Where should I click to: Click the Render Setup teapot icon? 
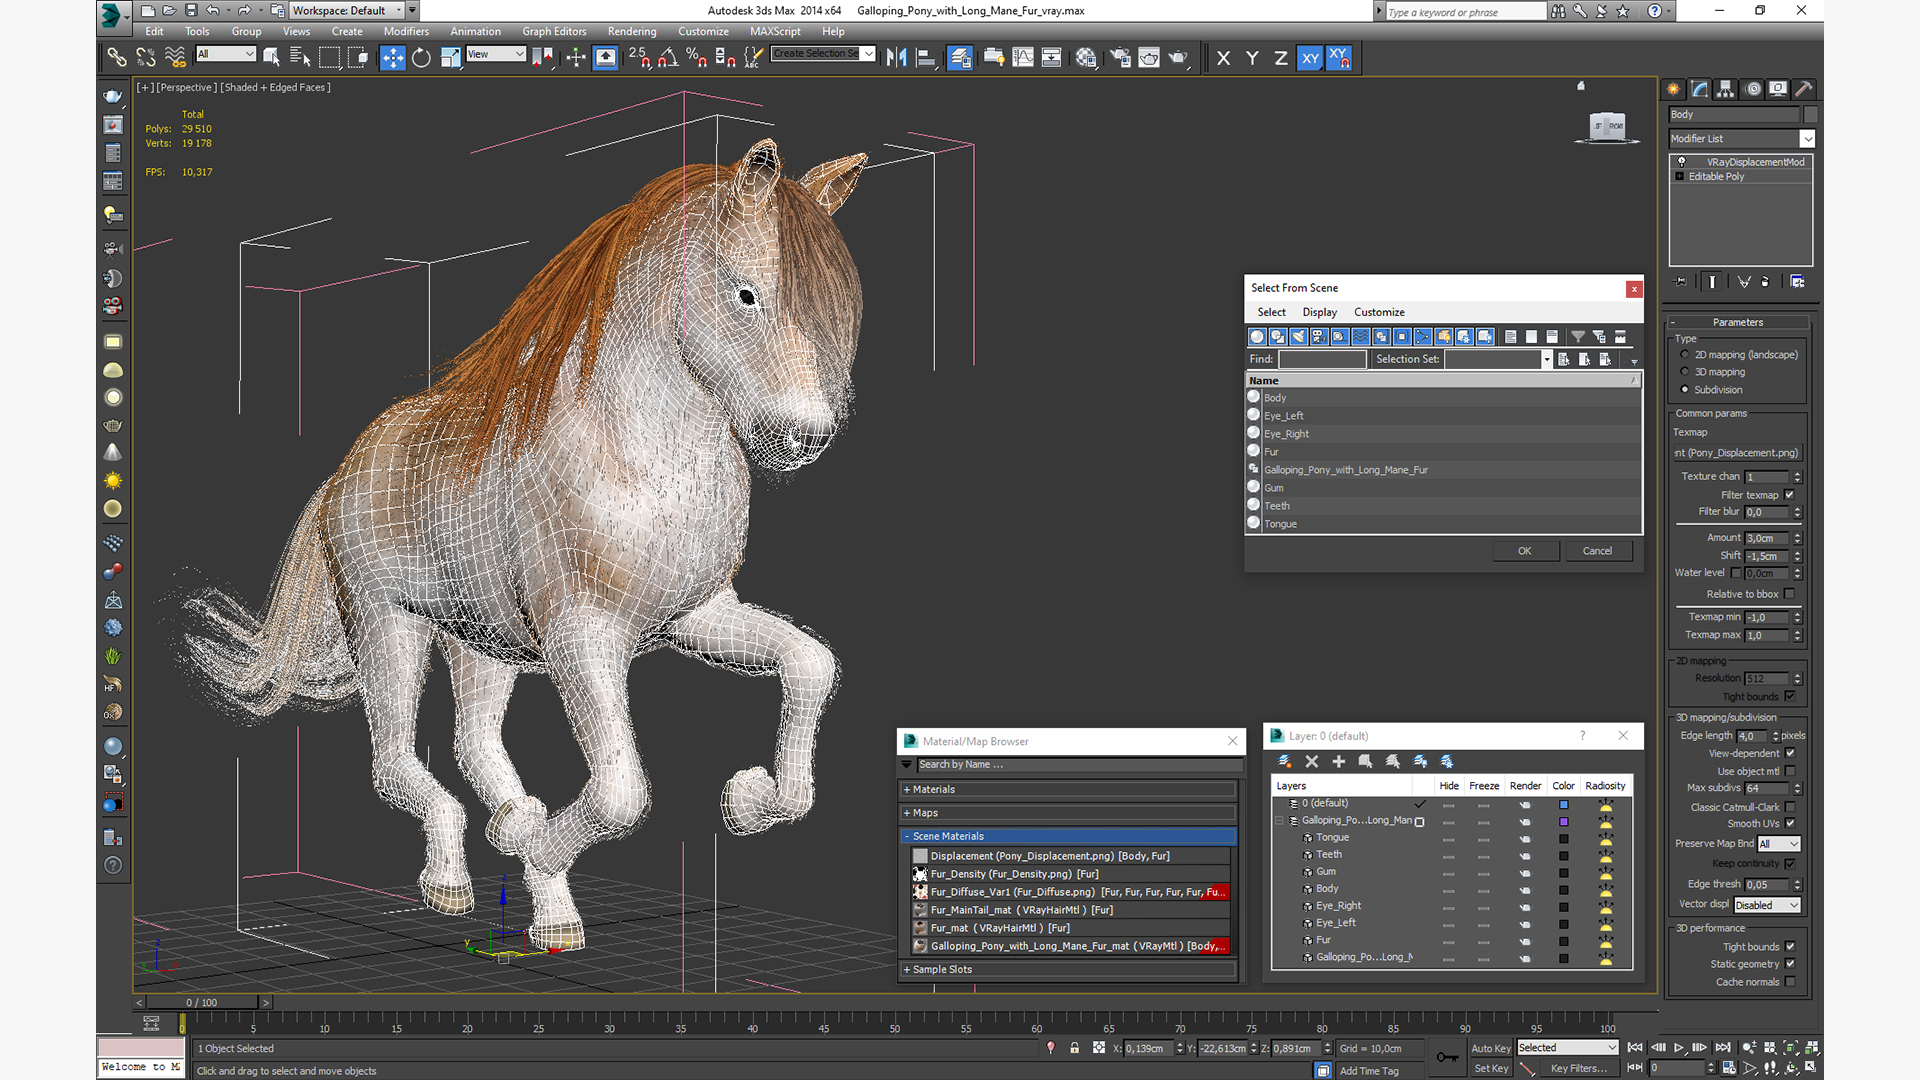(x=1120, y=58)
